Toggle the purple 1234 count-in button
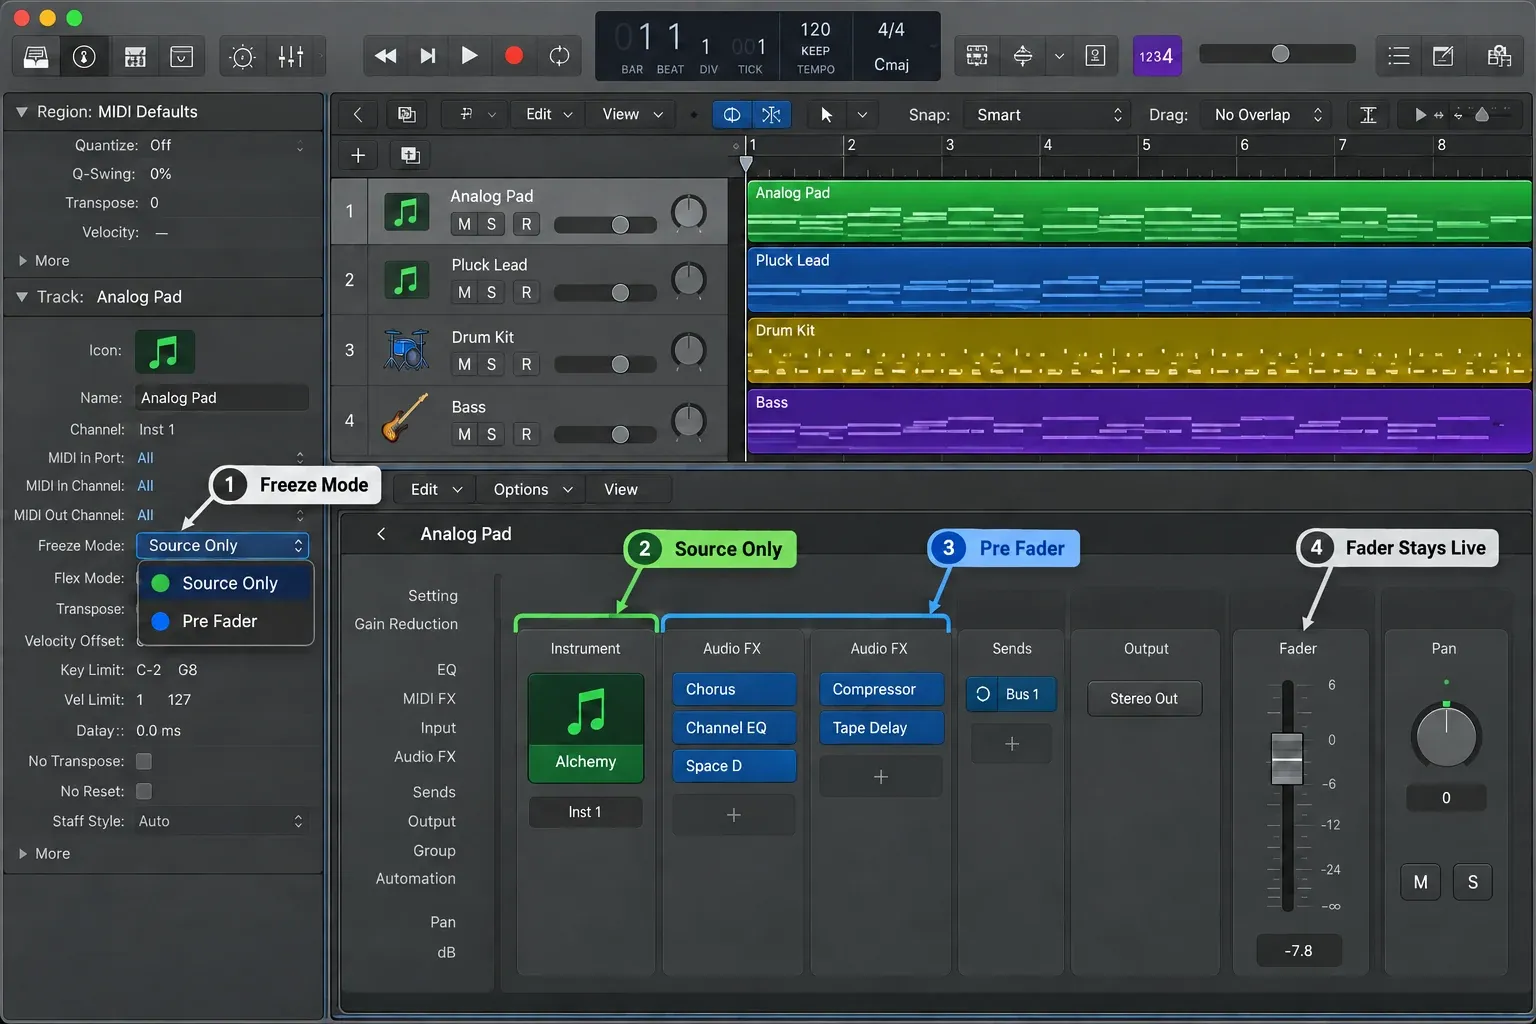Image resolution: width=1536 pixels, height=1024 pixels. (x=1157, y=56)
